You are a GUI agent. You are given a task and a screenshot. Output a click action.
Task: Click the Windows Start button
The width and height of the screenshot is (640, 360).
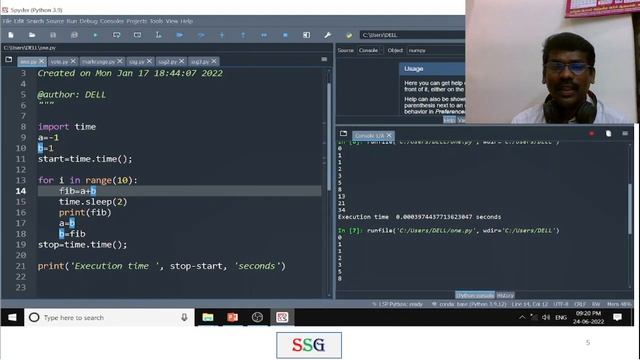(x=12, y=317)
